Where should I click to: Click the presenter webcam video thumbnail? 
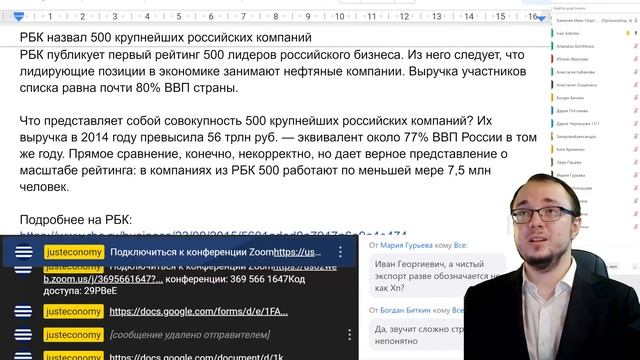tap(551, 267)
